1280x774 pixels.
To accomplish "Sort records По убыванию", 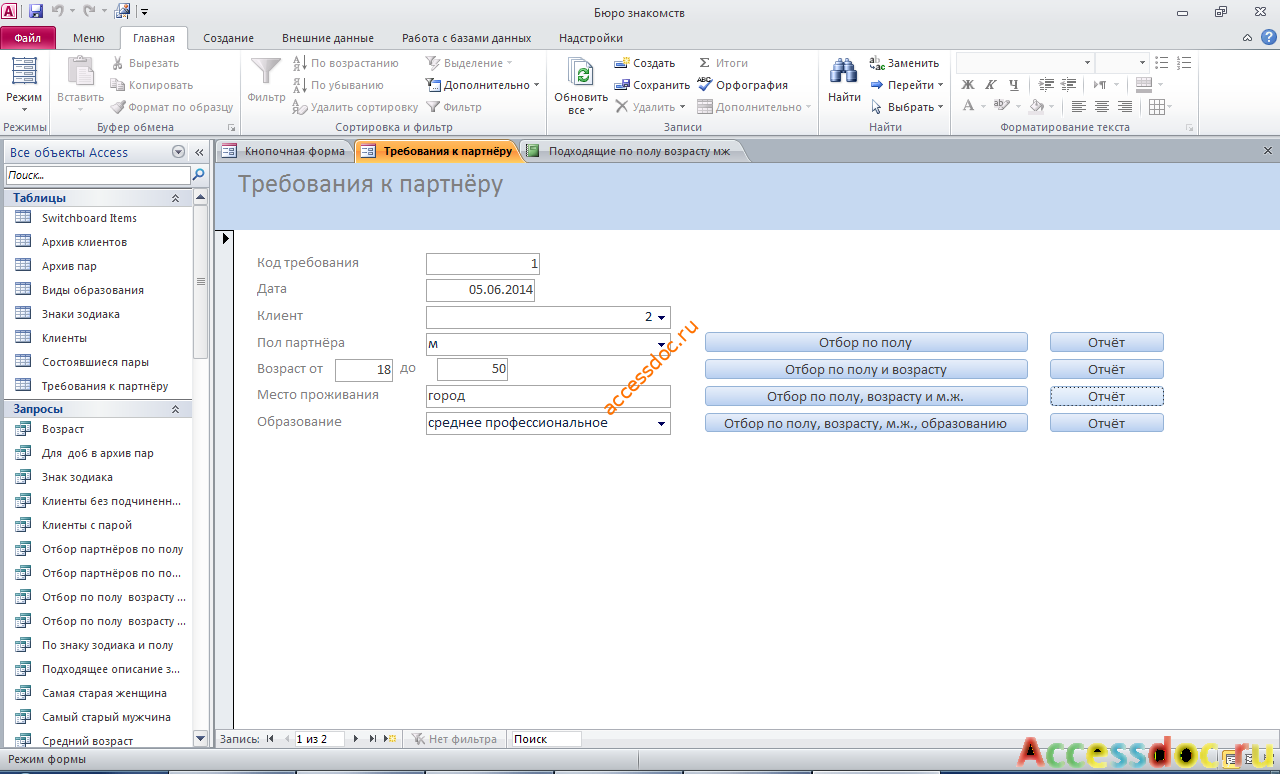I will point(338,85).
